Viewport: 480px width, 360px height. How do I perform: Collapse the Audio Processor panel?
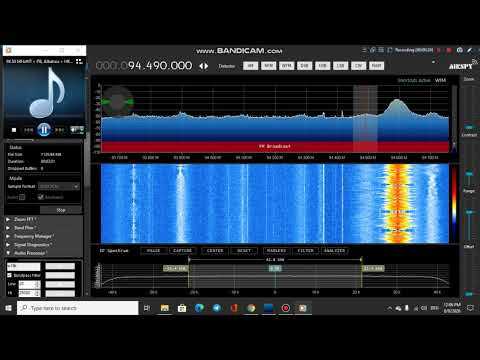(8, 253)
